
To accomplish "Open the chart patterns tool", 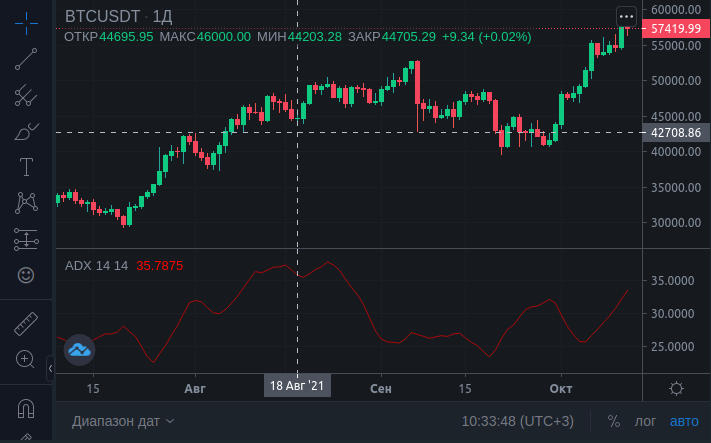I will click(x=26, y=202).
